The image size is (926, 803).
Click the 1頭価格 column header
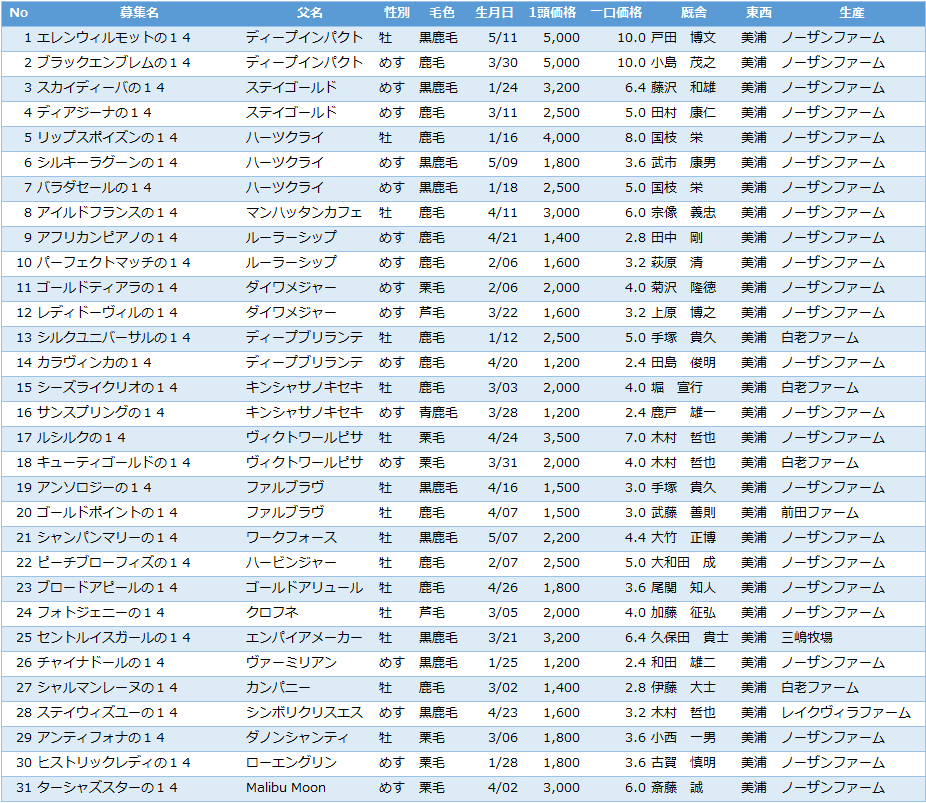552,12
